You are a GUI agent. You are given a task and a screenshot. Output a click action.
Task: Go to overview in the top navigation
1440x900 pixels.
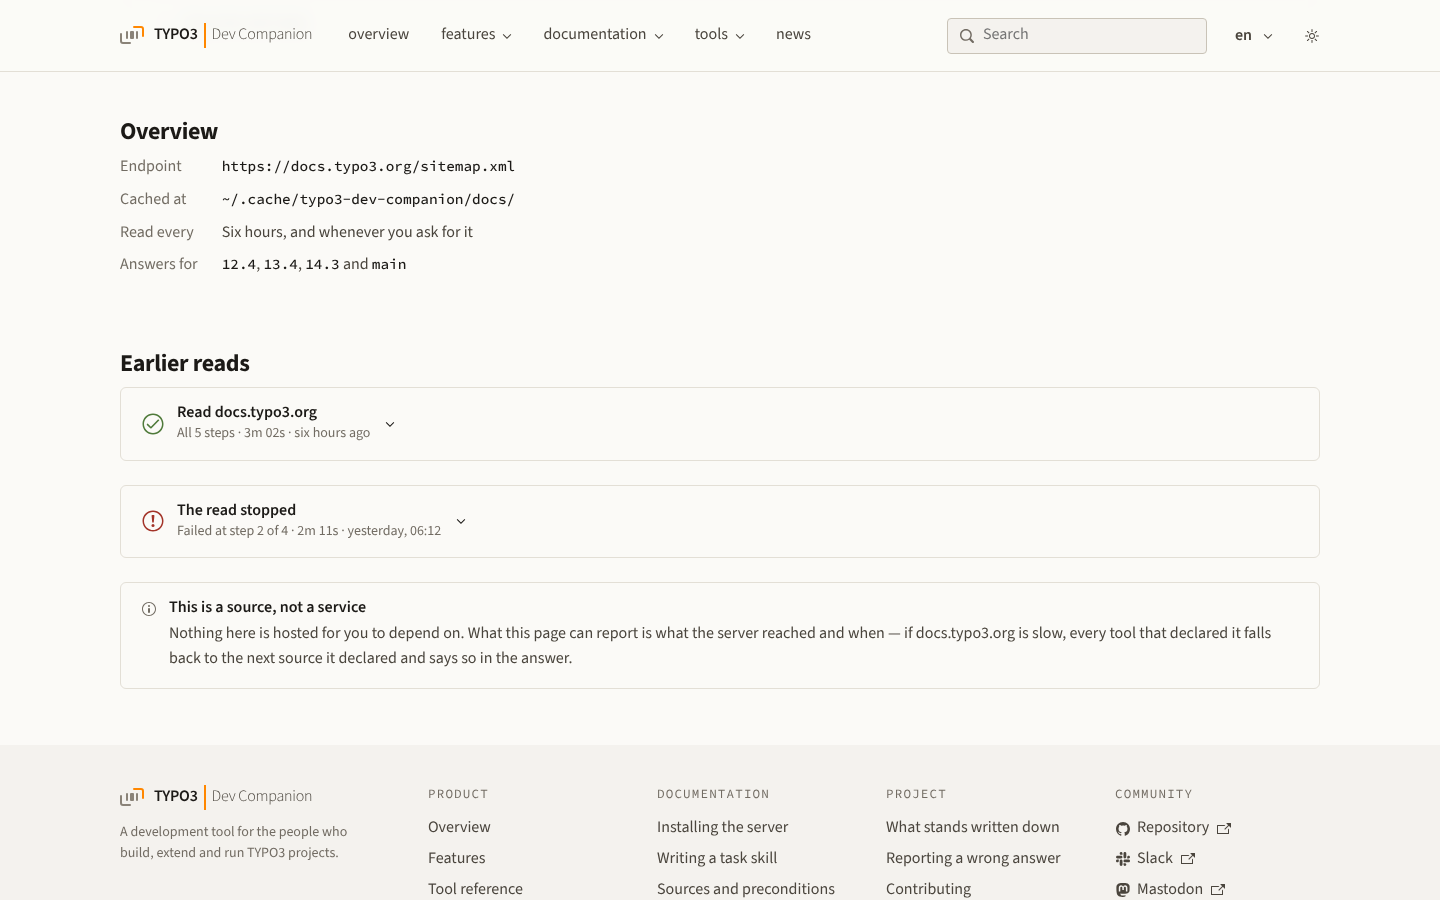[378, 35]
